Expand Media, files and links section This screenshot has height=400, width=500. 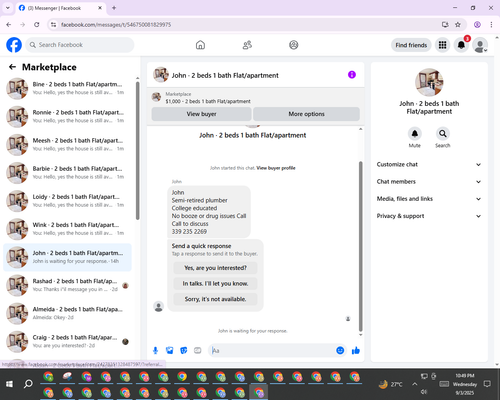click(x=429, y=199)
